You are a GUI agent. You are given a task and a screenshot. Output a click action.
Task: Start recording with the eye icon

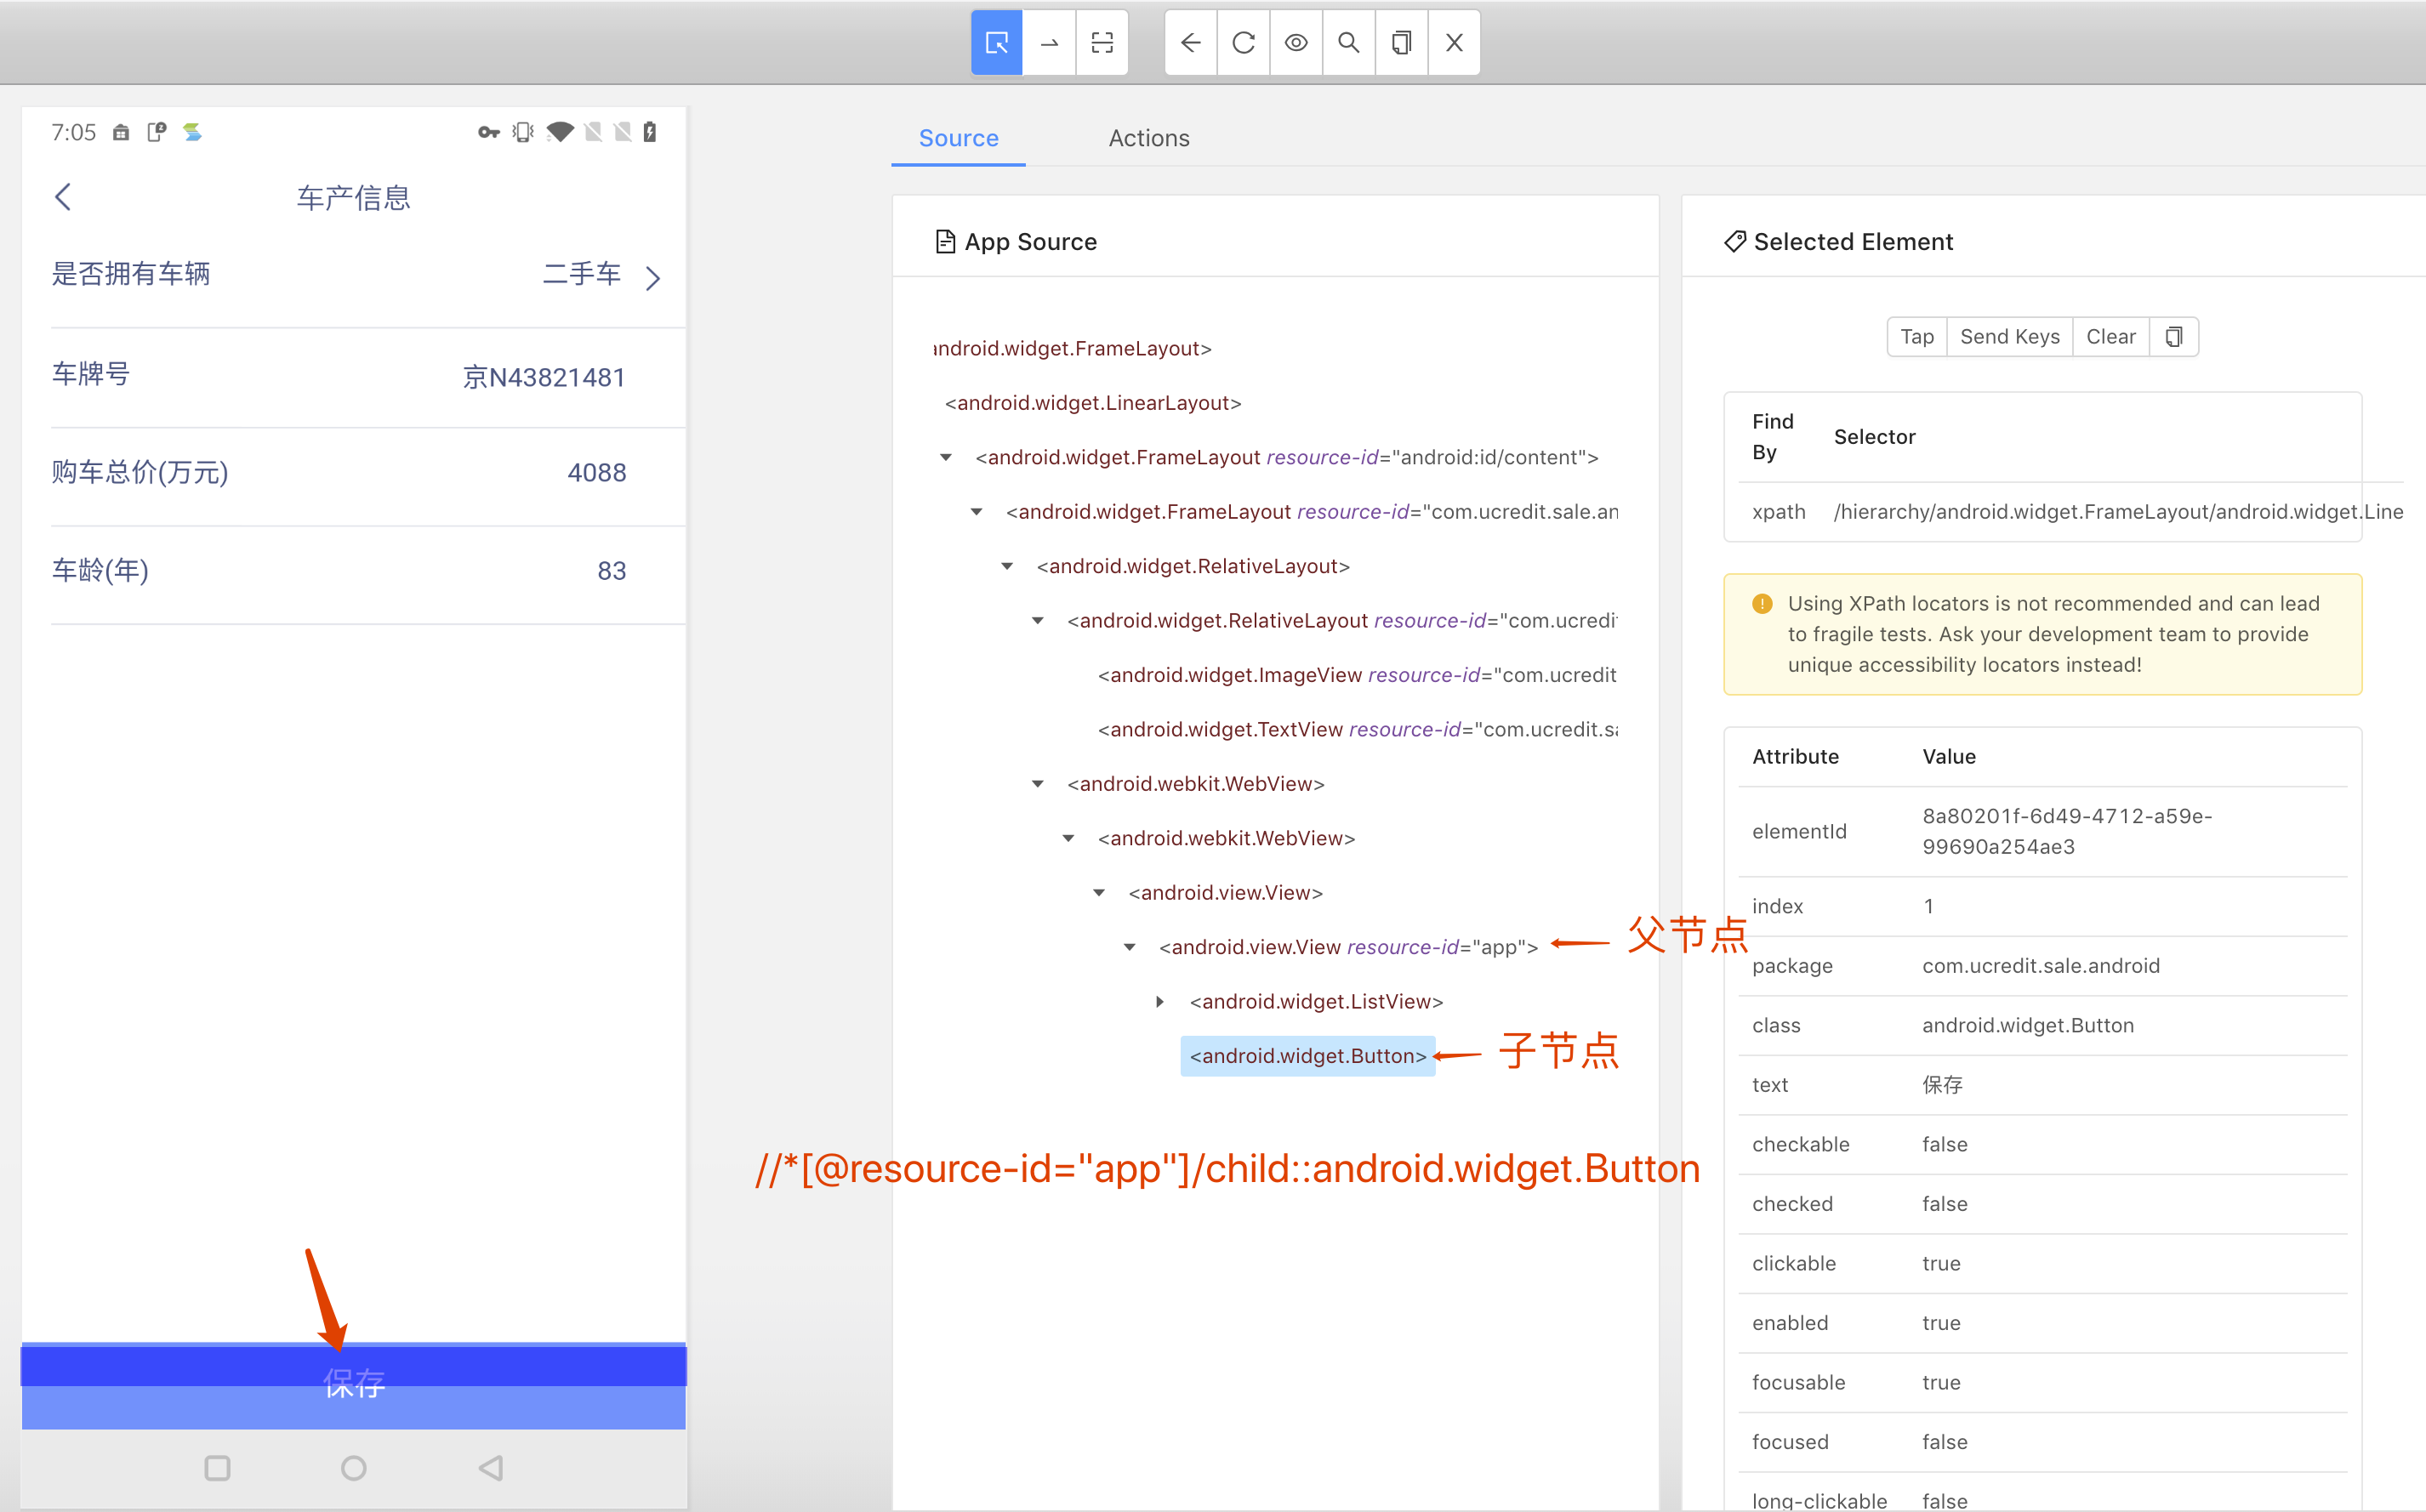[1296, 43]
